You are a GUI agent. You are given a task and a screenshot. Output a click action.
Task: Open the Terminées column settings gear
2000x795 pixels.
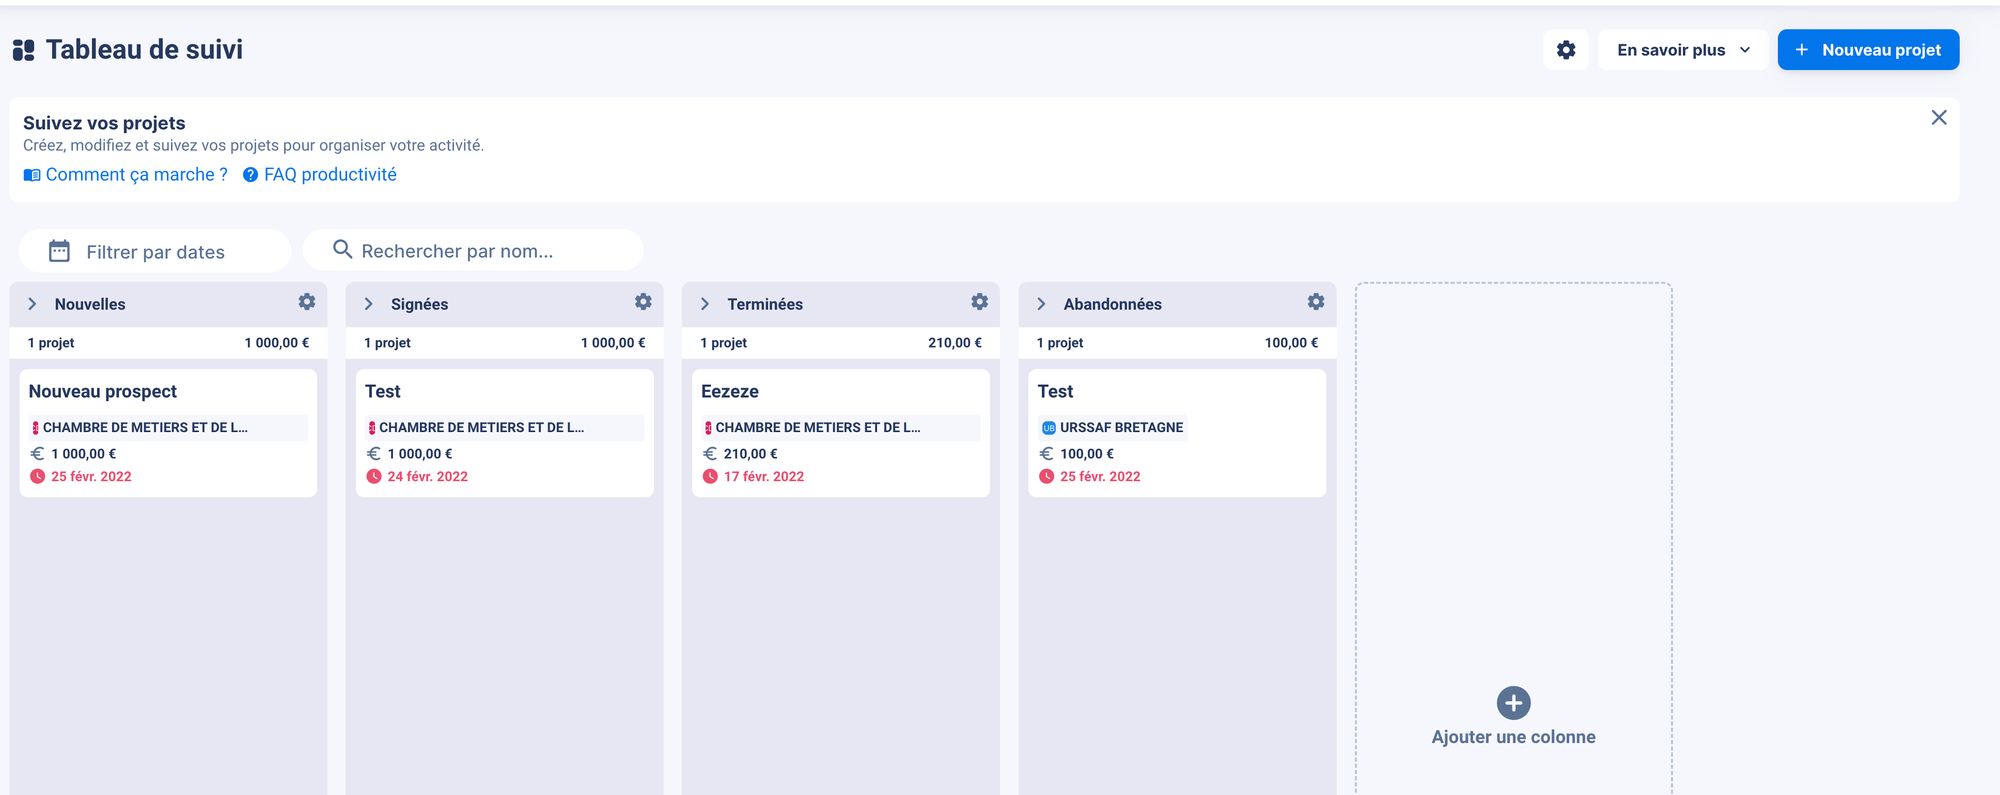[x=980, y=302]
